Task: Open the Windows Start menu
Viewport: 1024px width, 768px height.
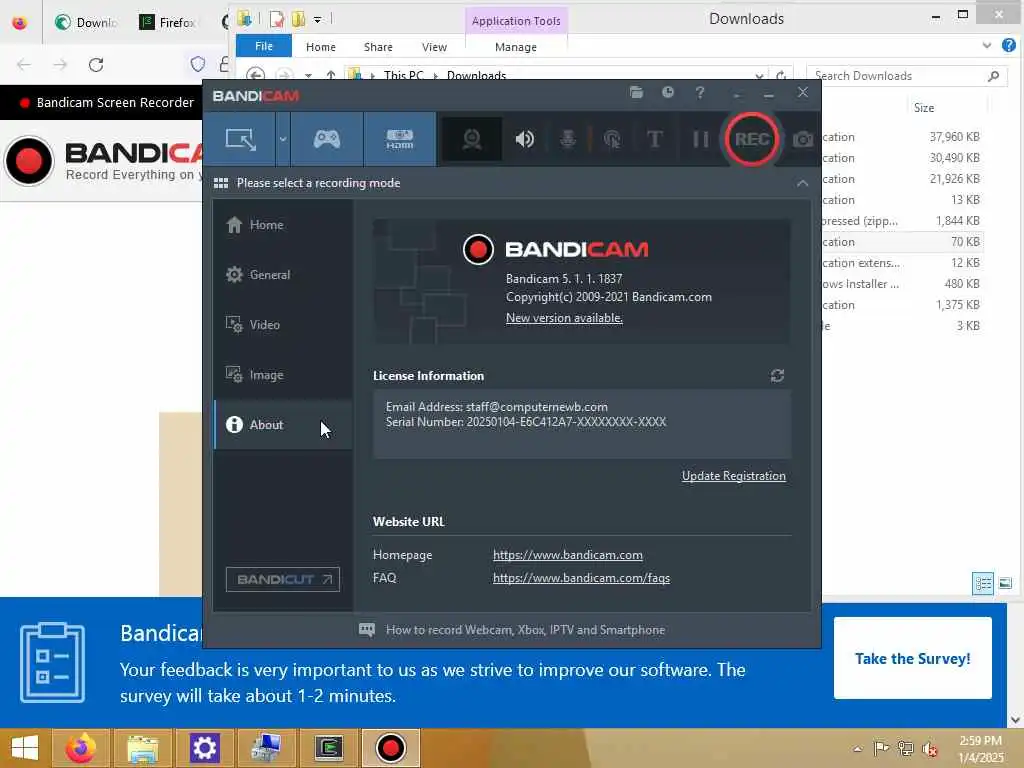Action: click(x=25, y=748)
